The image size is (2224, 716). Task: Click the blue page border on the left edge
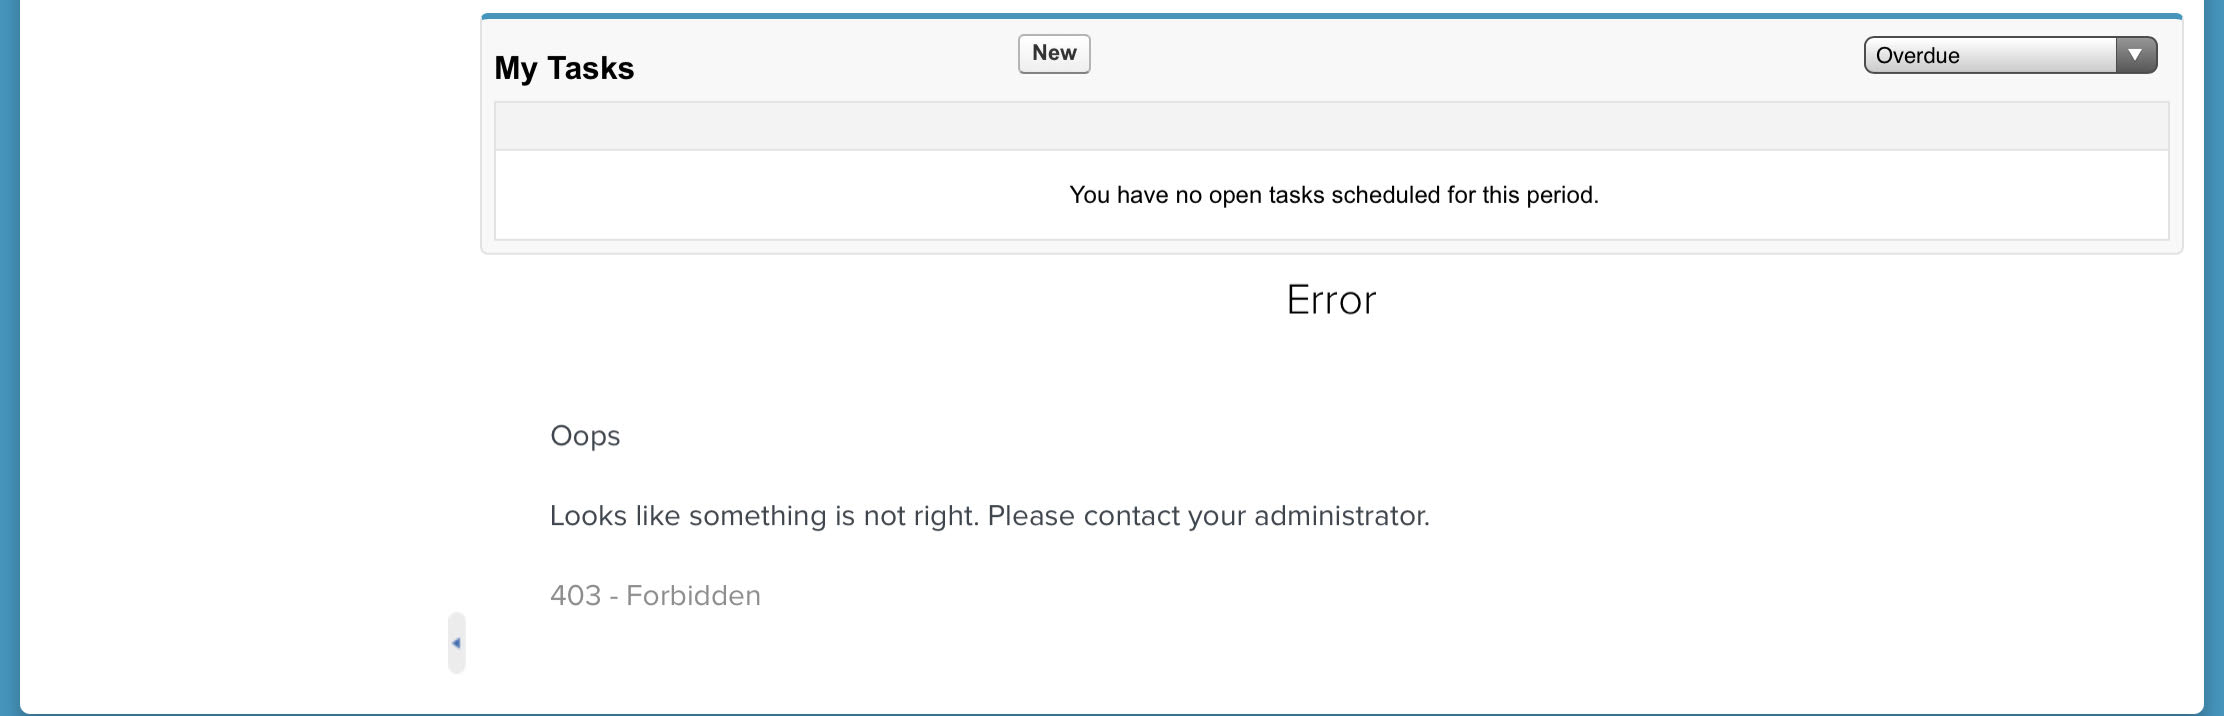9,358
